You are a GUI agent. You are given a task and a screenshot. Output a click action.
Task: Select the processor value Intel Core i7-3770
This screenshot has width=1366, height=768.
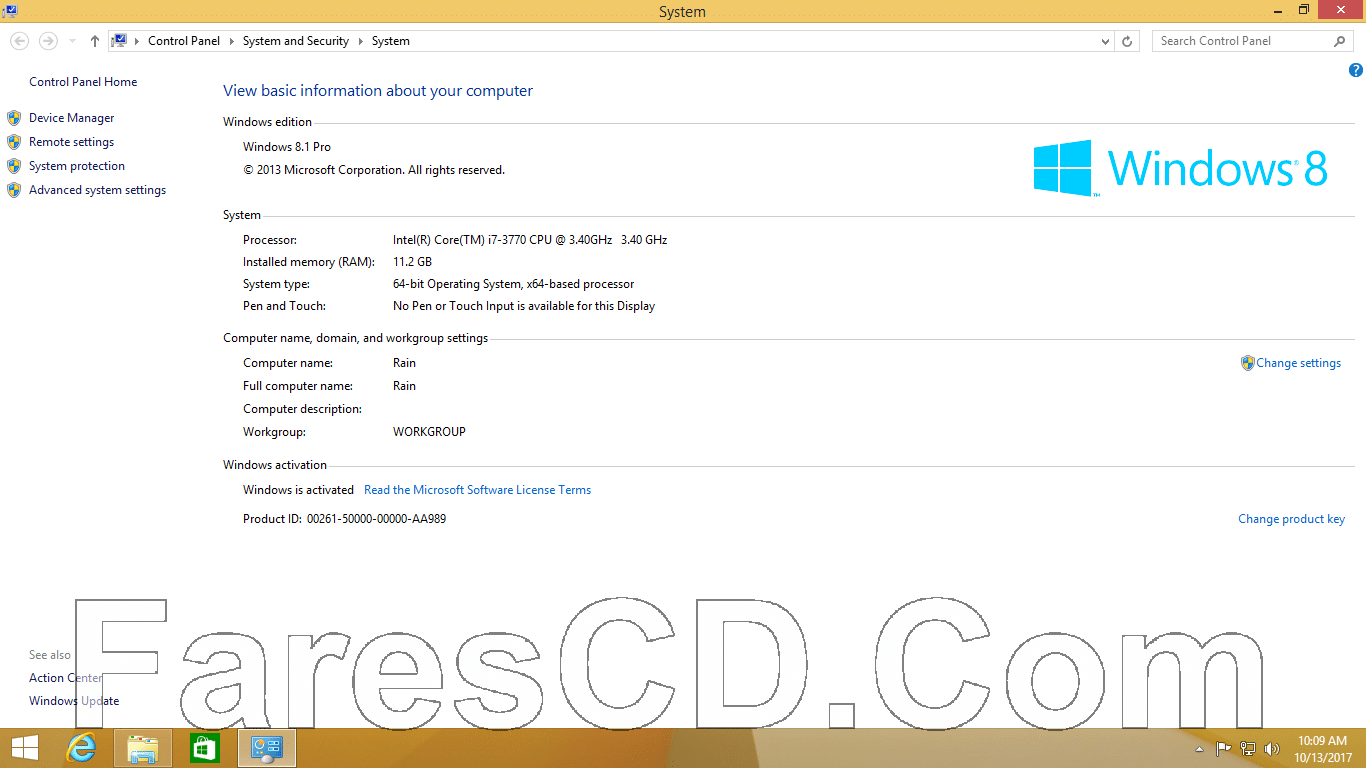pyautogui.click(x=530, y=240)
